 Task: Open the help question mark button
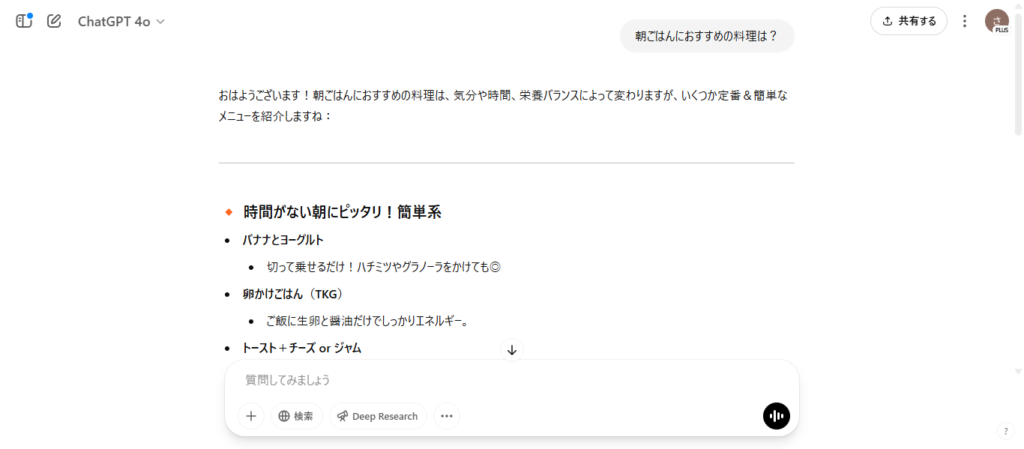1005,431
